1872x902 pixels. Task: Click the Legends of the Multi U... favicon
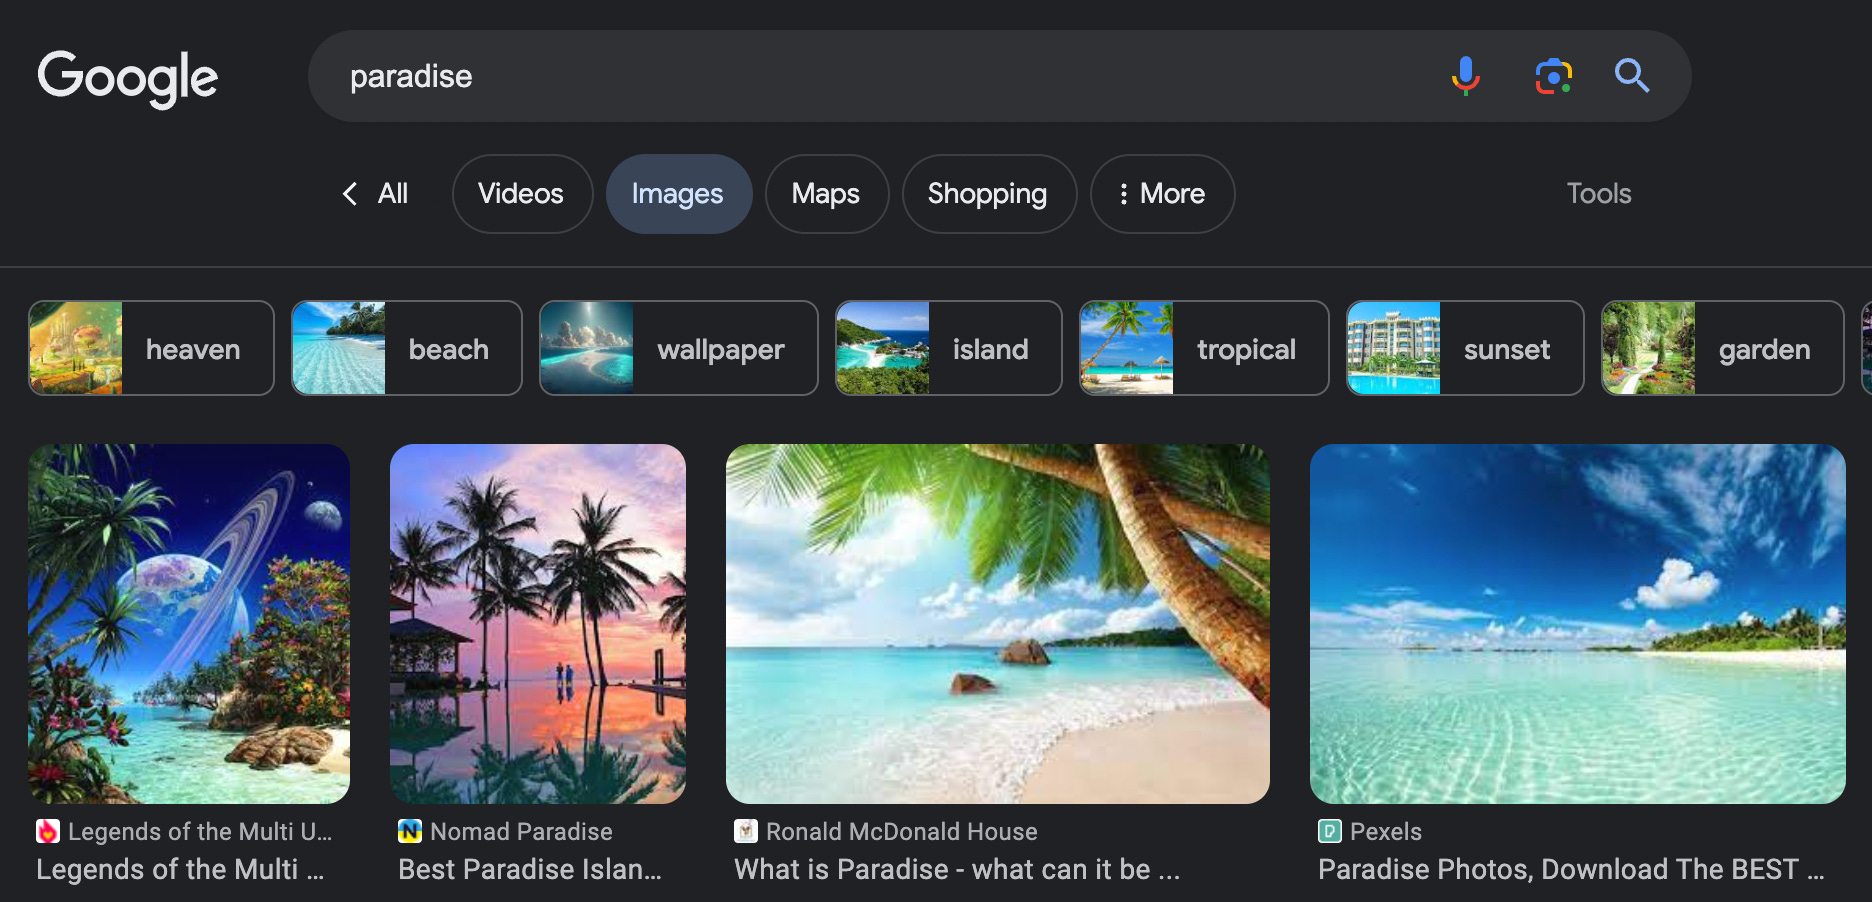coord(48,831)
